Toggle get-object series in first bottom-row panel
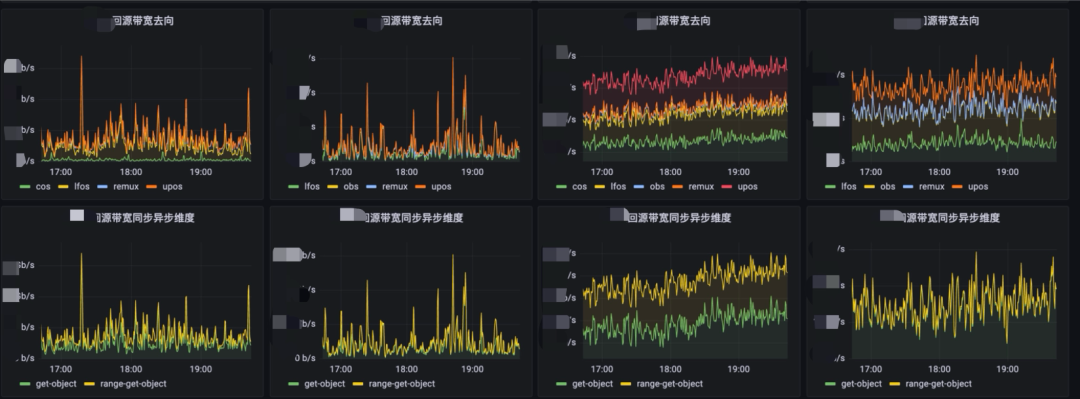1080x399 pixels. [x=56, y=384]
